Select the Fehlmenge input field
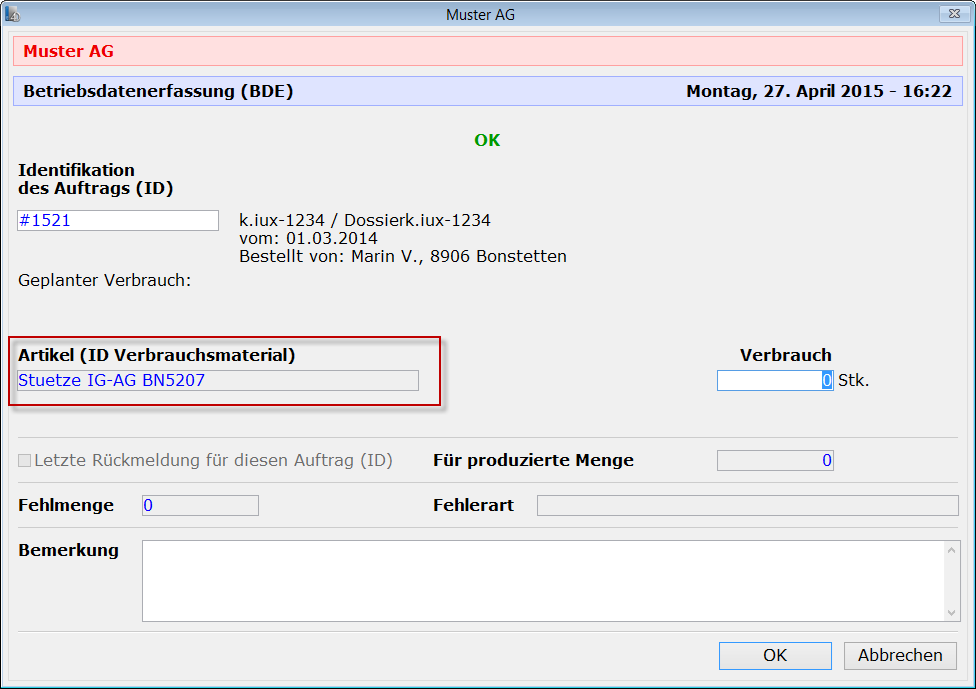The height and width of the screenshot is (689, 976). click(x=200, y=506)
